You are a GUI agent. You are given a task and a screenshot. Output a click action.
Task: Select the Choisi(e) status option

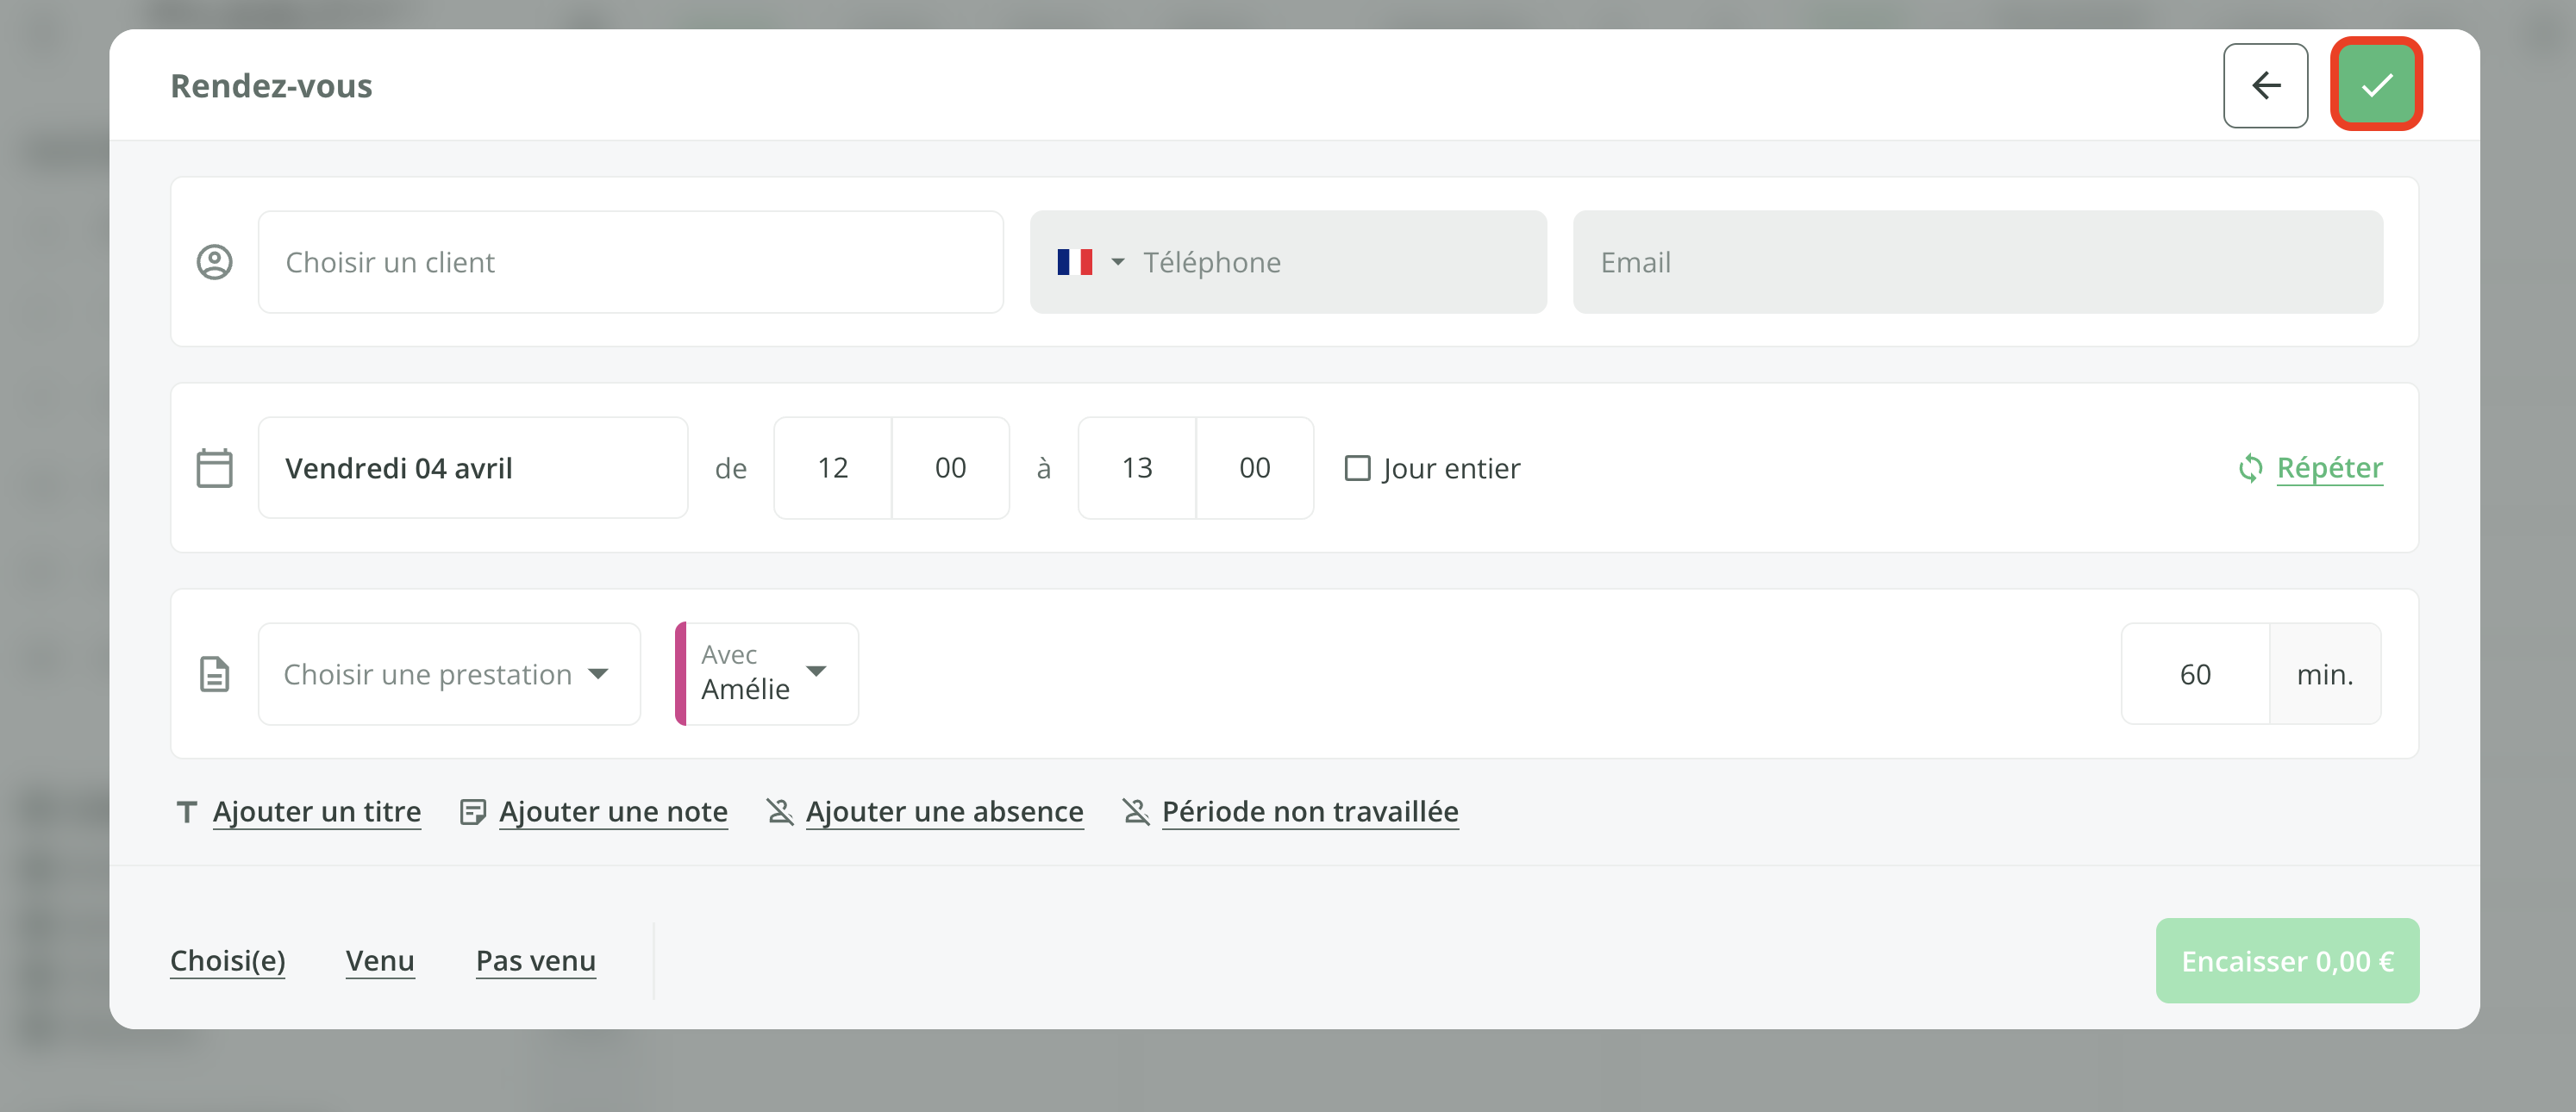point(228,961)
